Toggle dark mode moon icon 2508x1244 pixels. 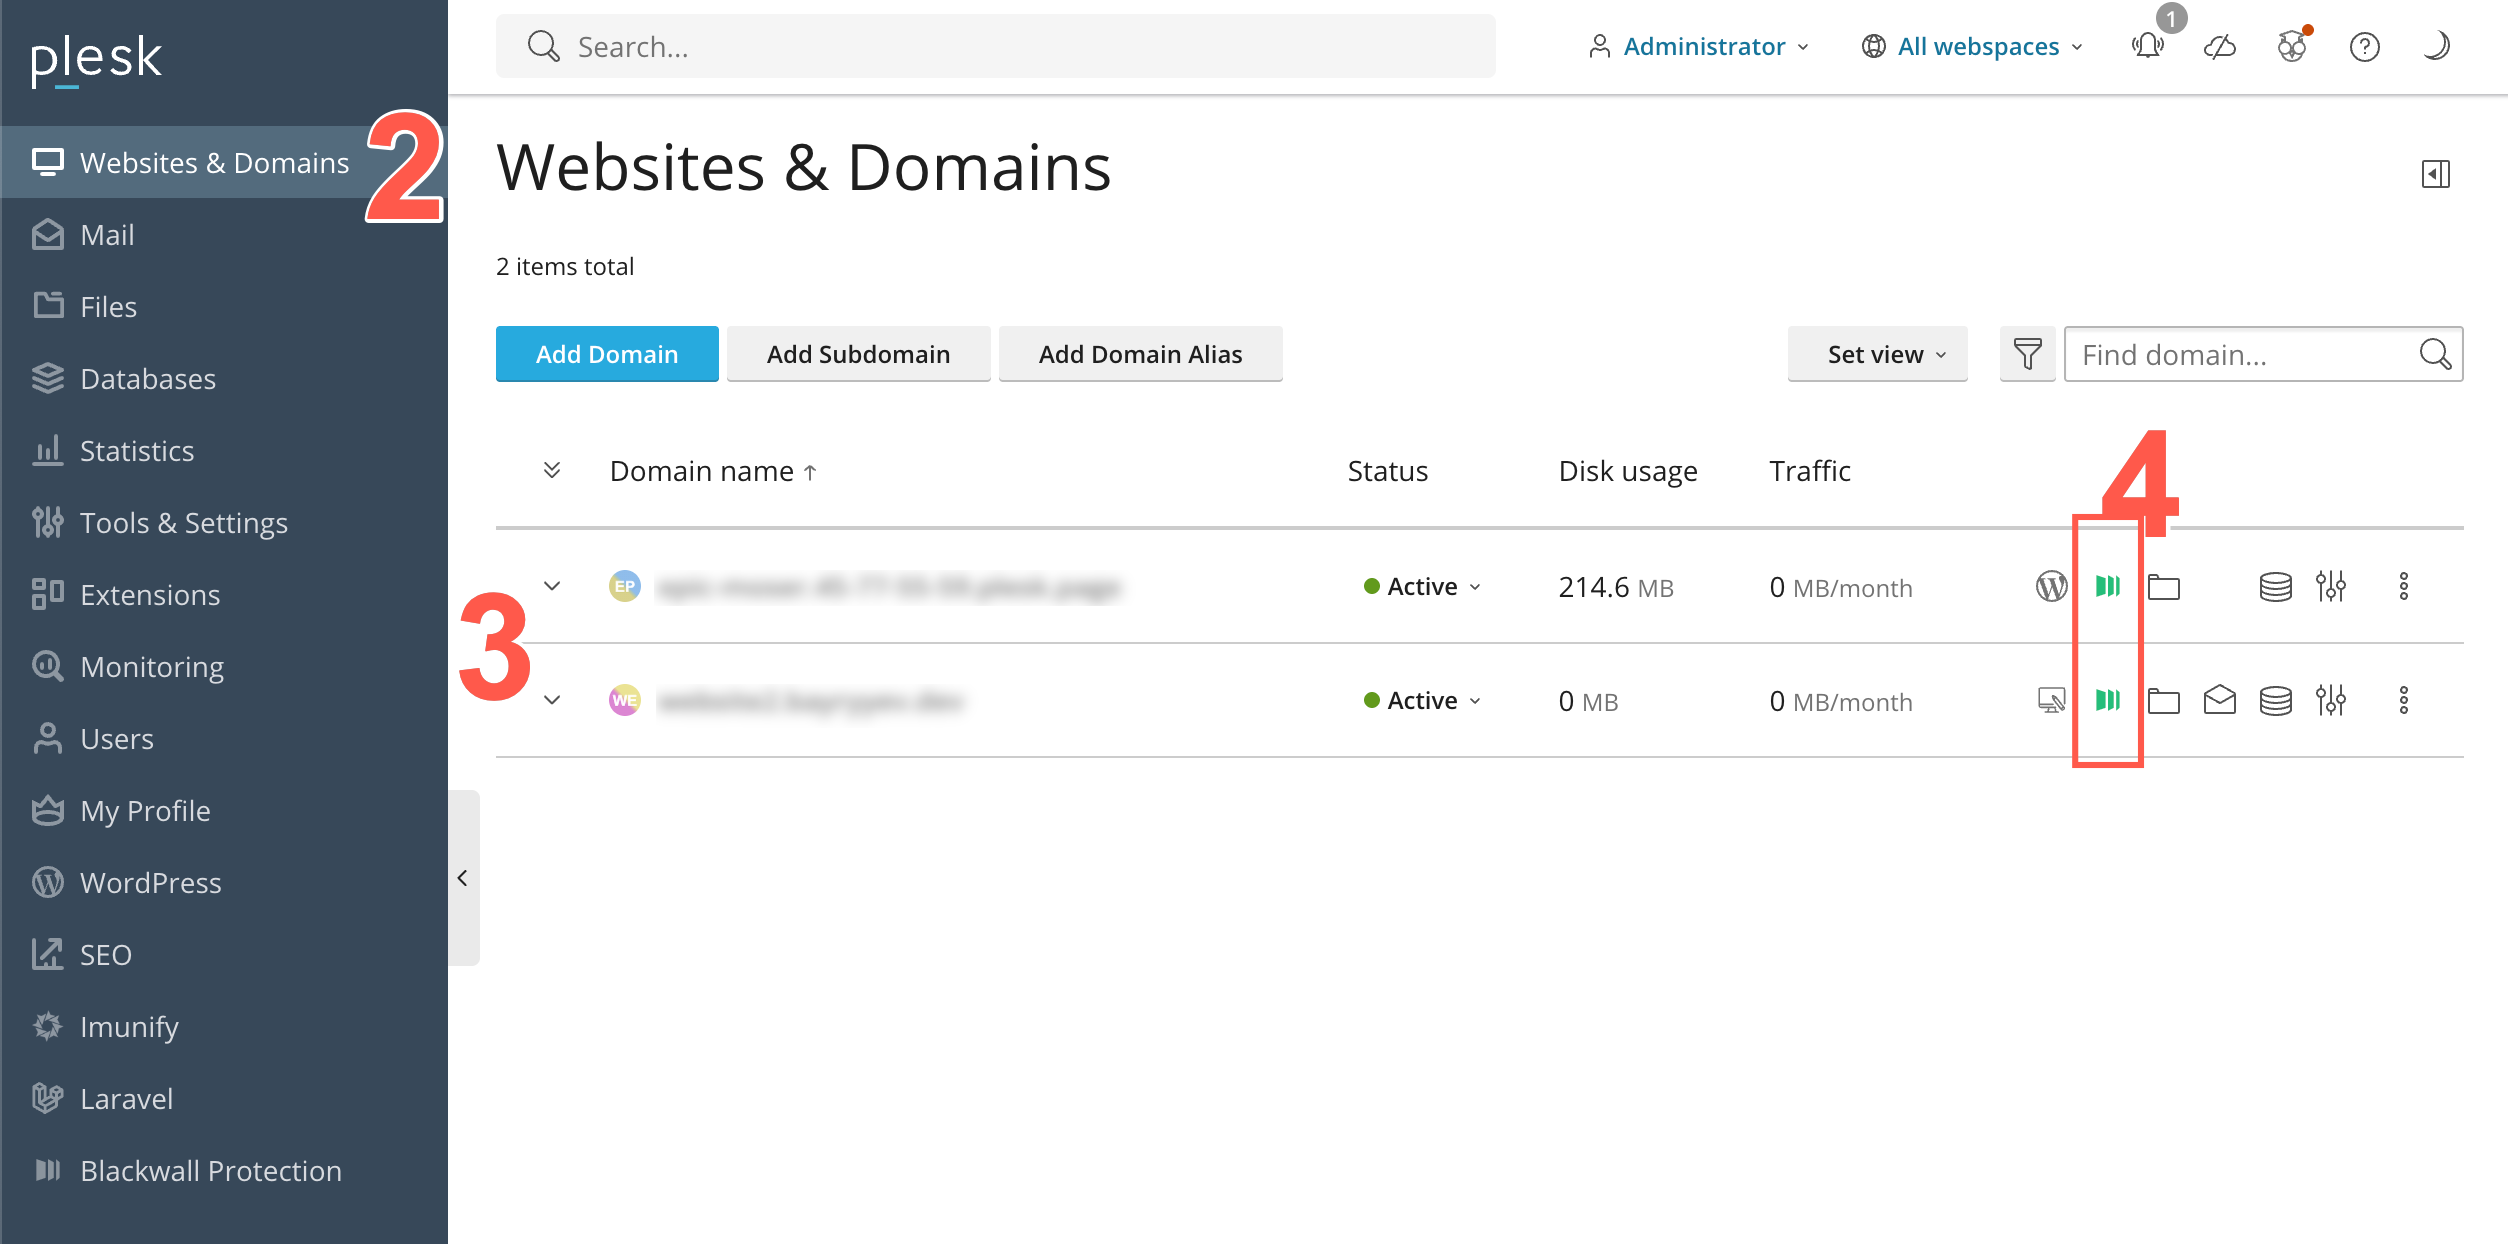tap(2436, 46)
